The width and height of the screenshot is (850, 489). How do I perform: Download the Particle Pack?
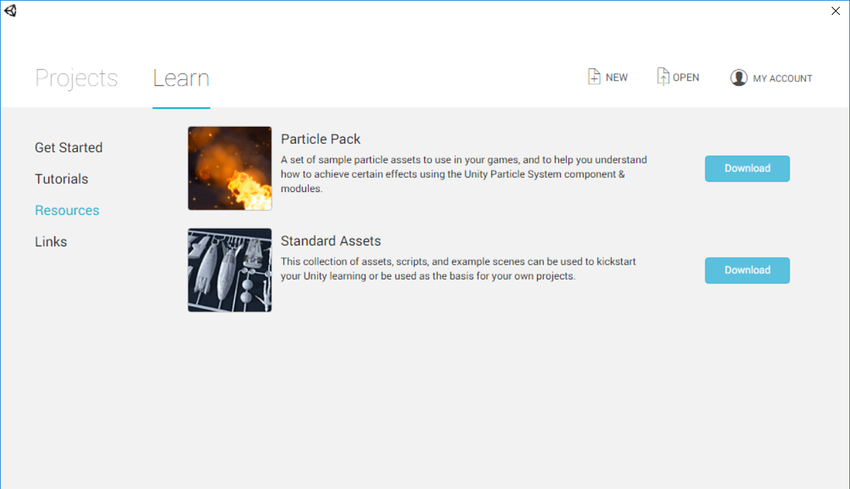click(747, 168)
